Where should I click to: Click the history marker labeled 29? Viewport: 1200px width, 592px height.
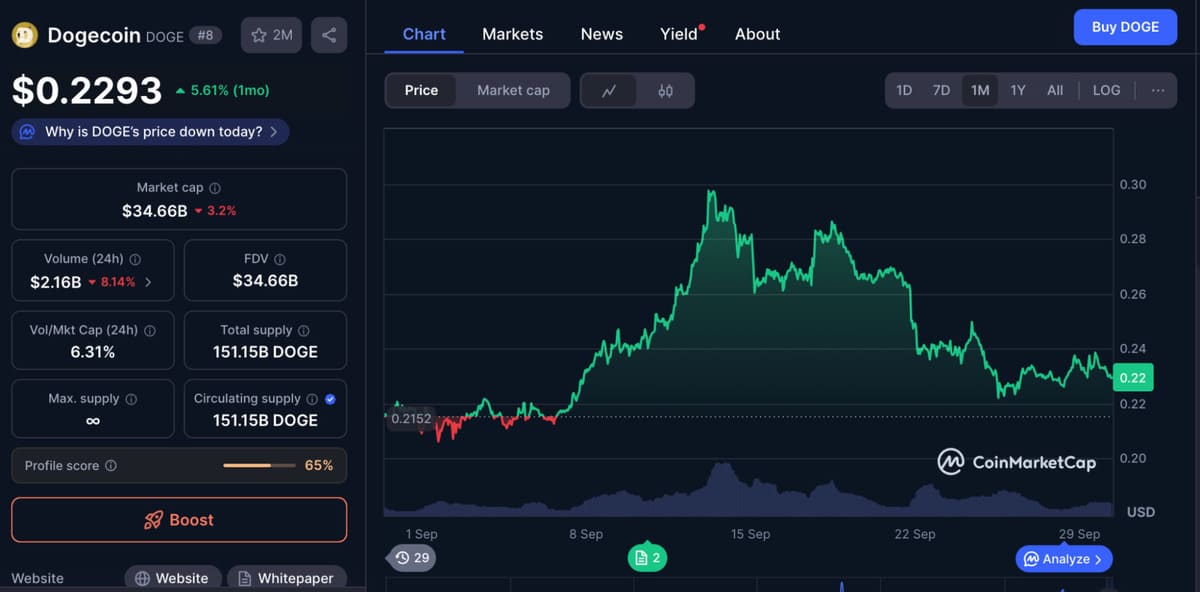[411, 558]
